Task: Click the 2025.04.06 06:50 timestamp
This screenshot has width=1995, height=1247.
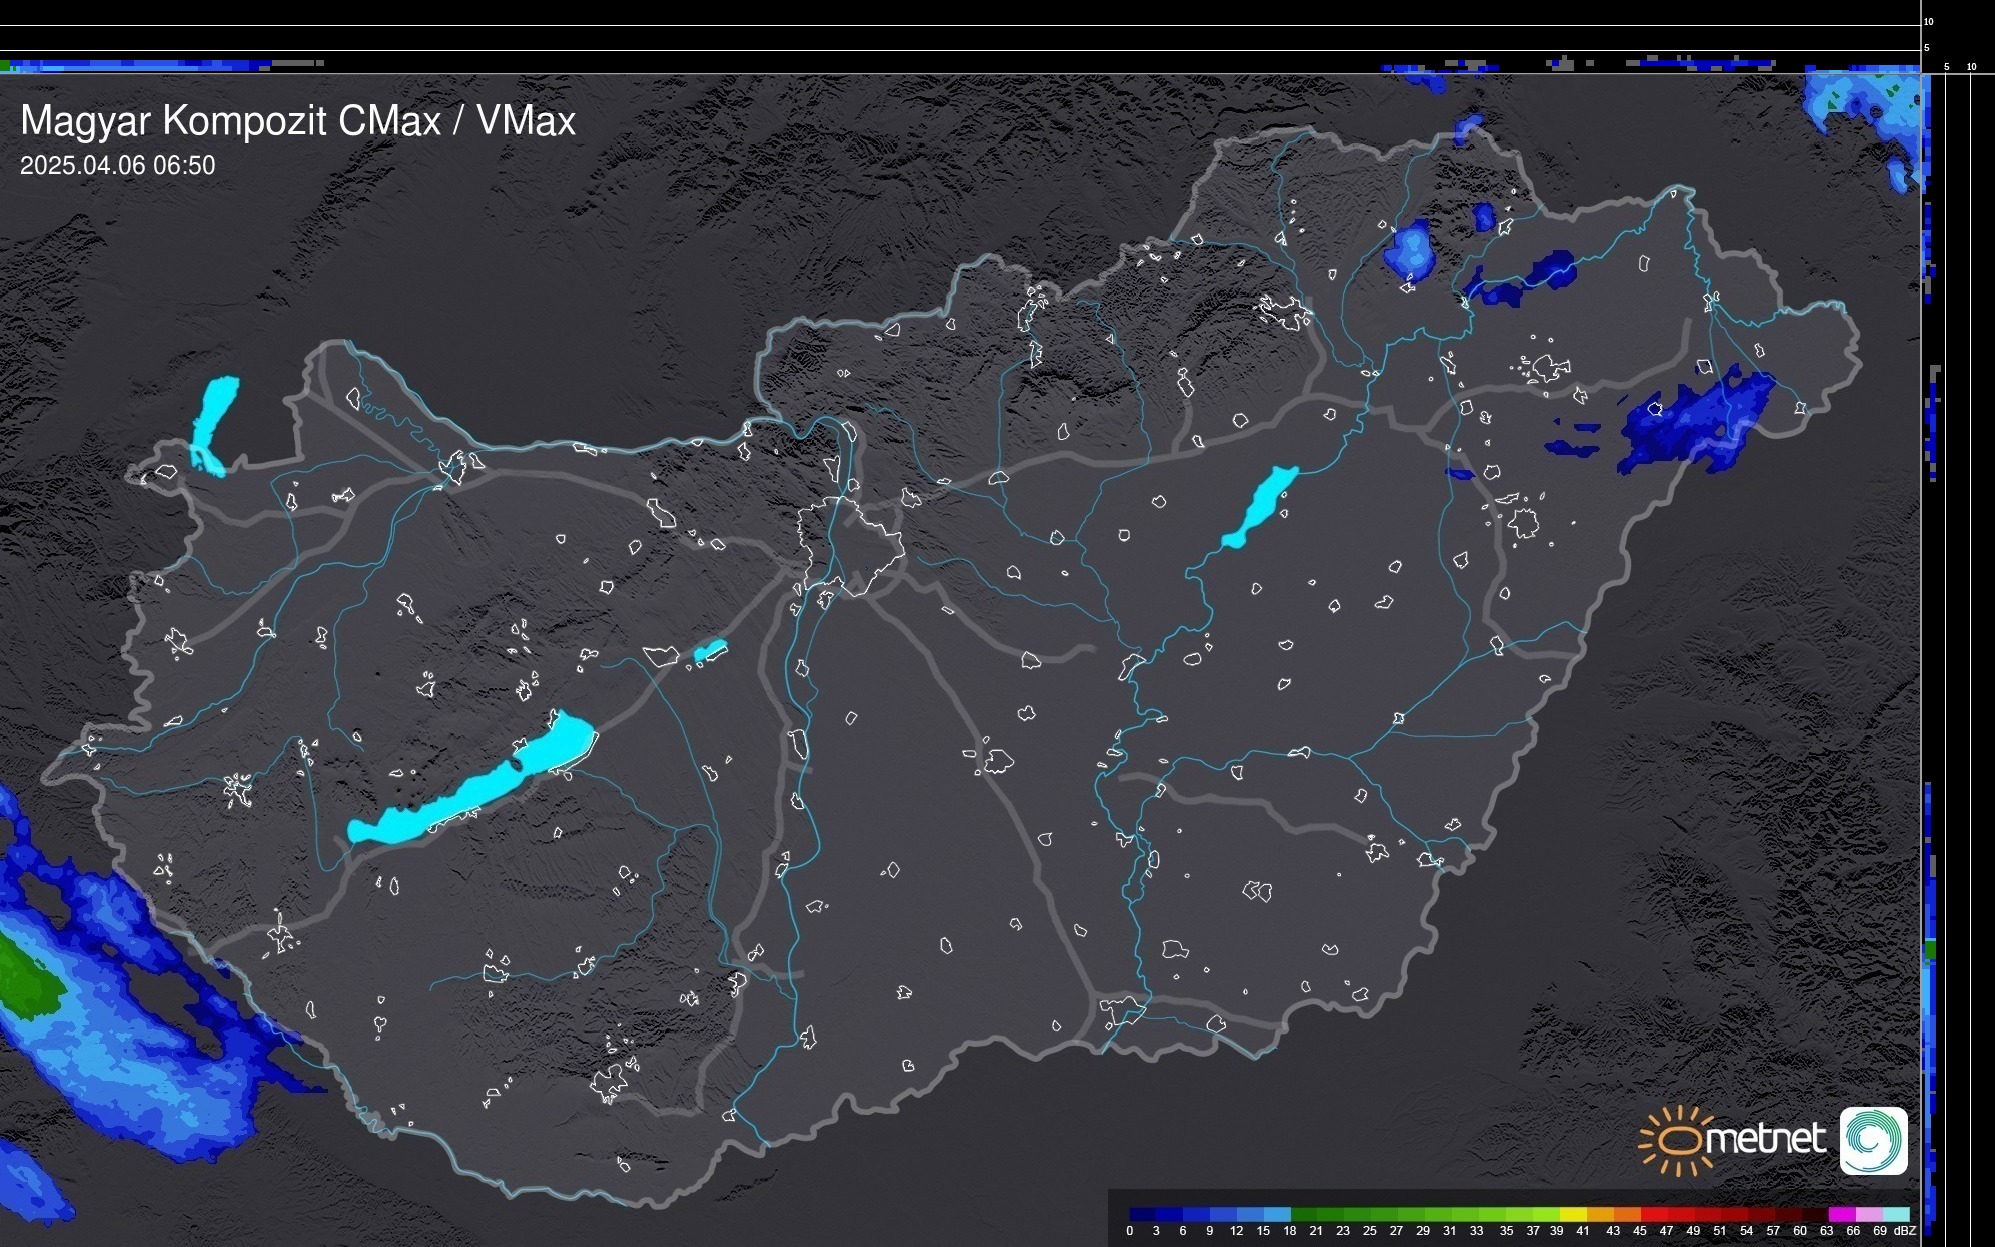Action: [117, 165]
